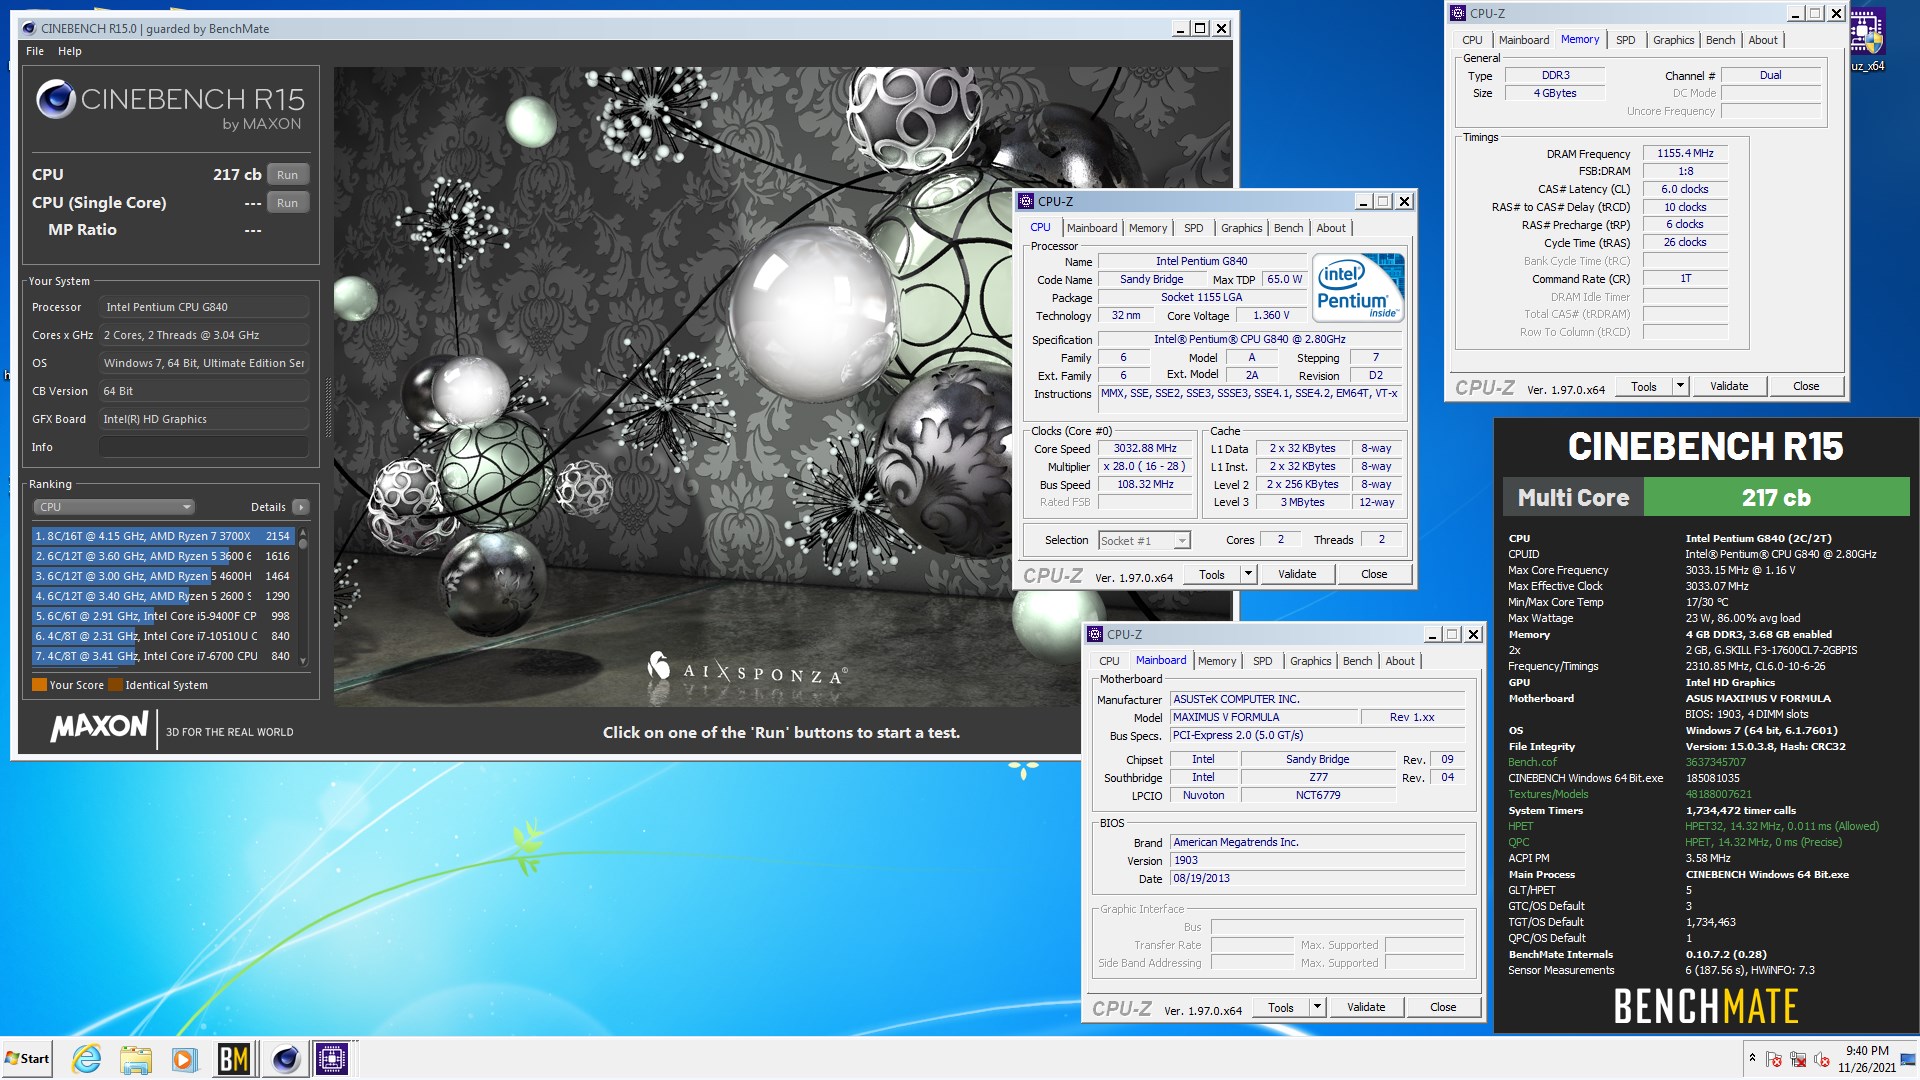Expand Tools dropdown arrow in CPU-Z Memory window
Viewport: 1920px width, 1080px height.
pos(1680,386)
